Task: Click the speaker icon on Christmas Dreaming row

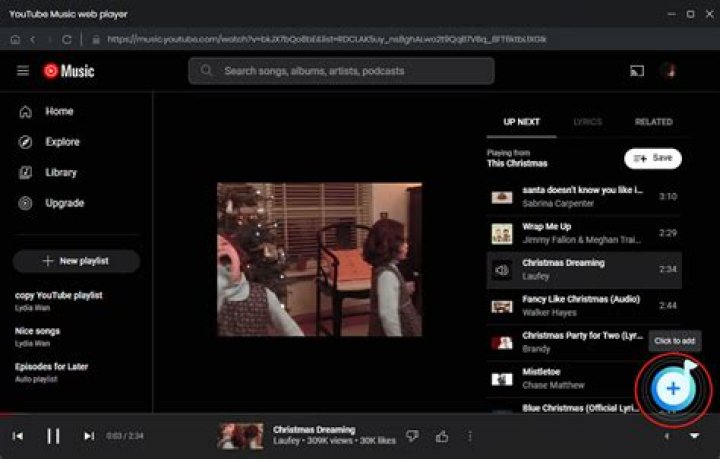Action: click(502, 270)
